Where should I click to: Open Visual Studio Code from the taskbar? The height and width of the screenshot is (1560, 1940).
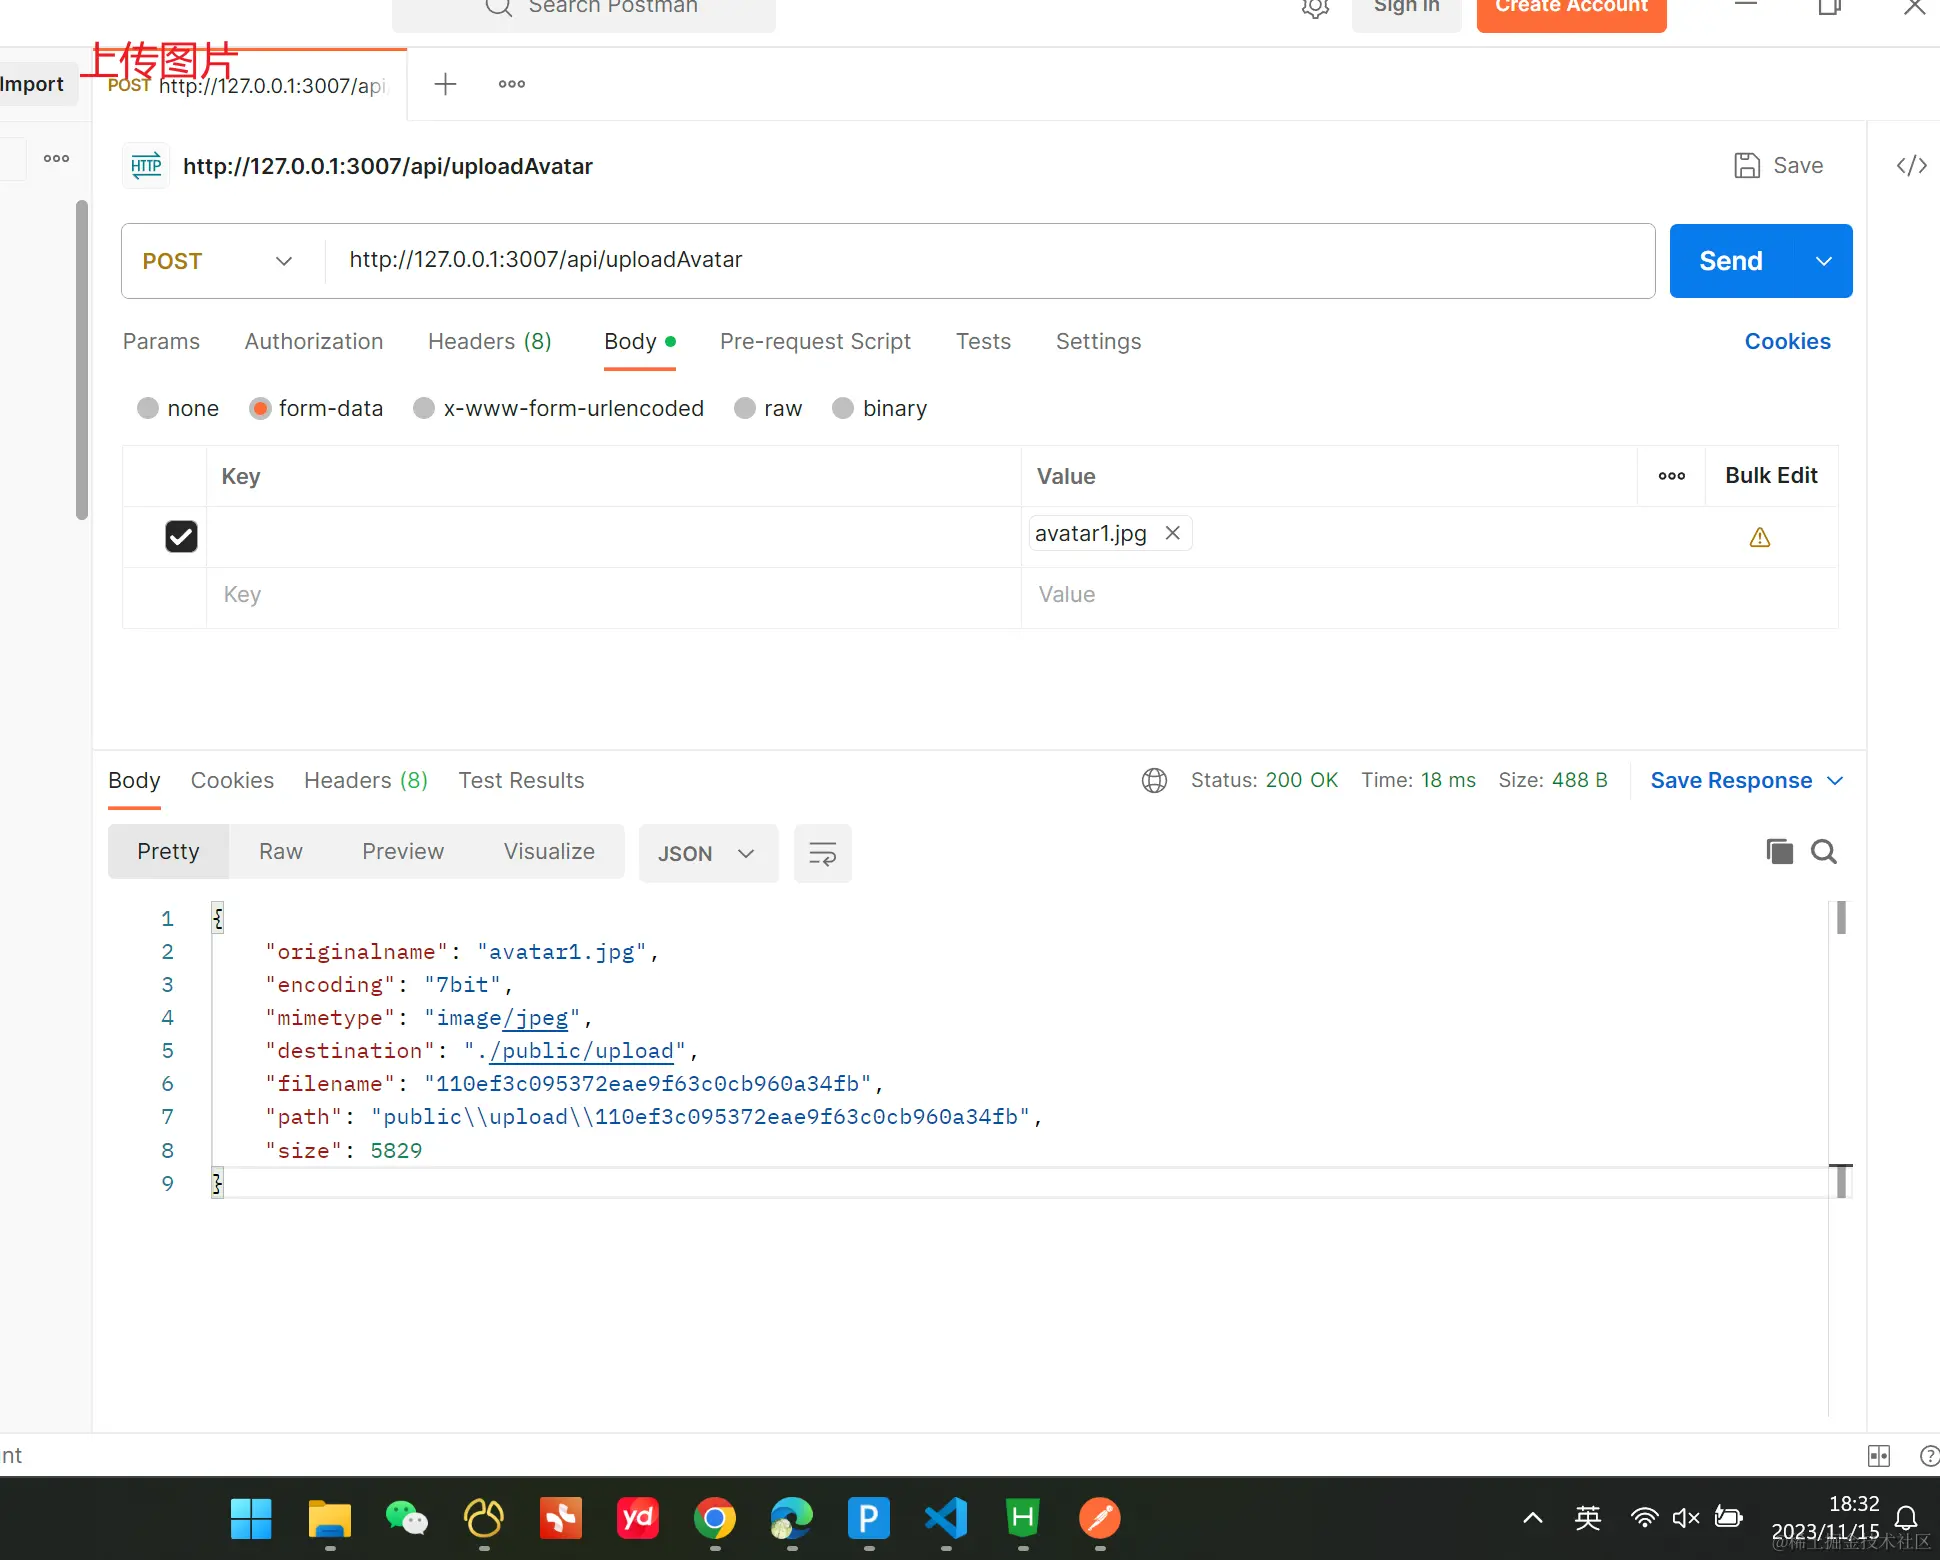946,1519
